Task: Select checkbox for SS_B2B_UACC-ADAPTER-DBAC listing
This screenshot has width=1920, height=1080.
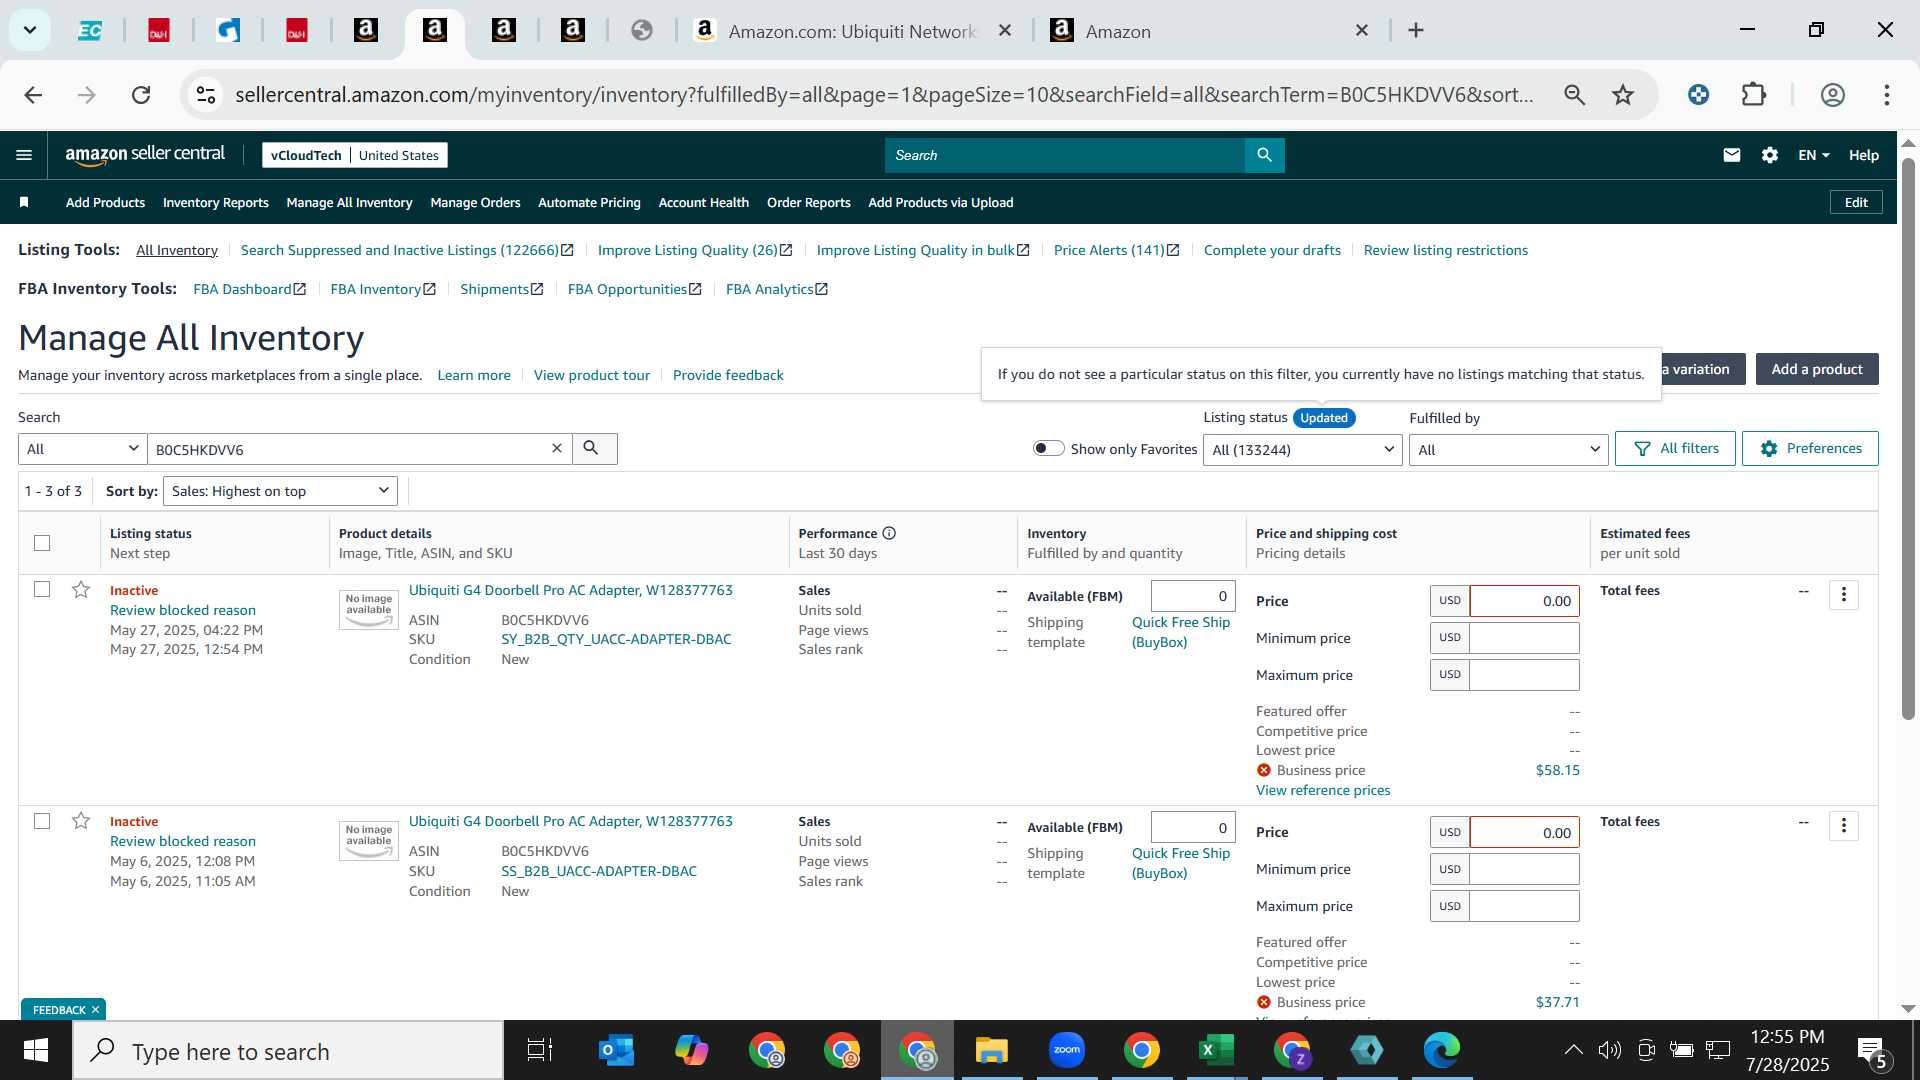Action: (42, 821)
